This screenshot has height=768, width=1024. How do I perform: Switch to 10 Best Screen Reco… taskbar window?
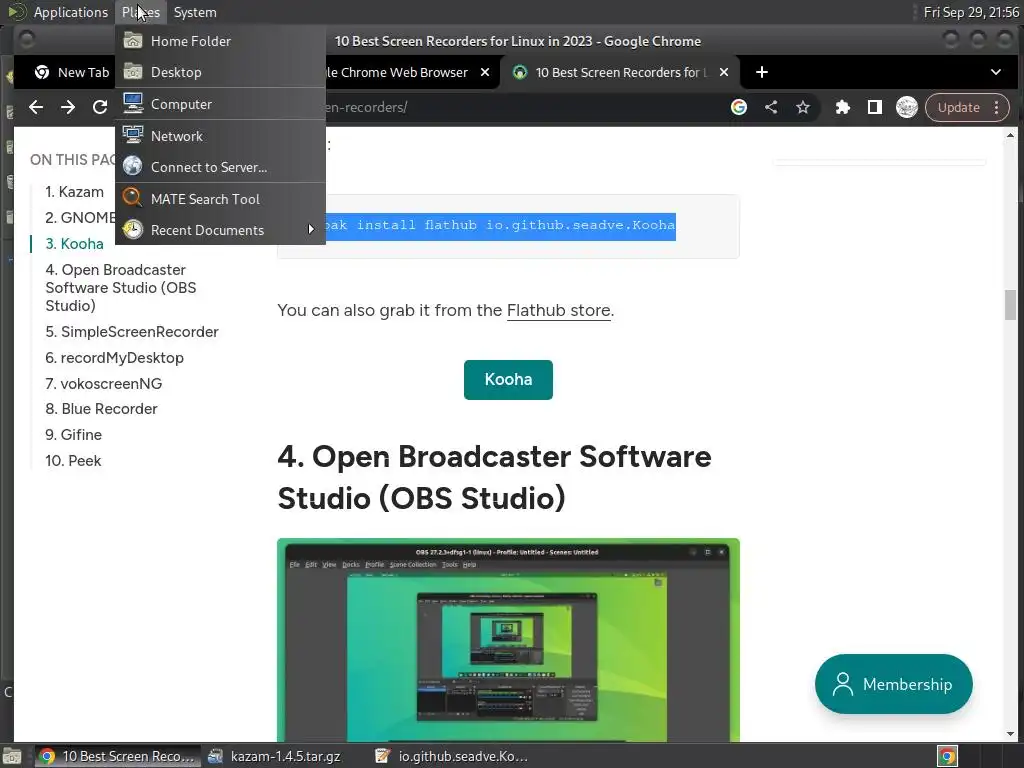[x=118, y=756]
